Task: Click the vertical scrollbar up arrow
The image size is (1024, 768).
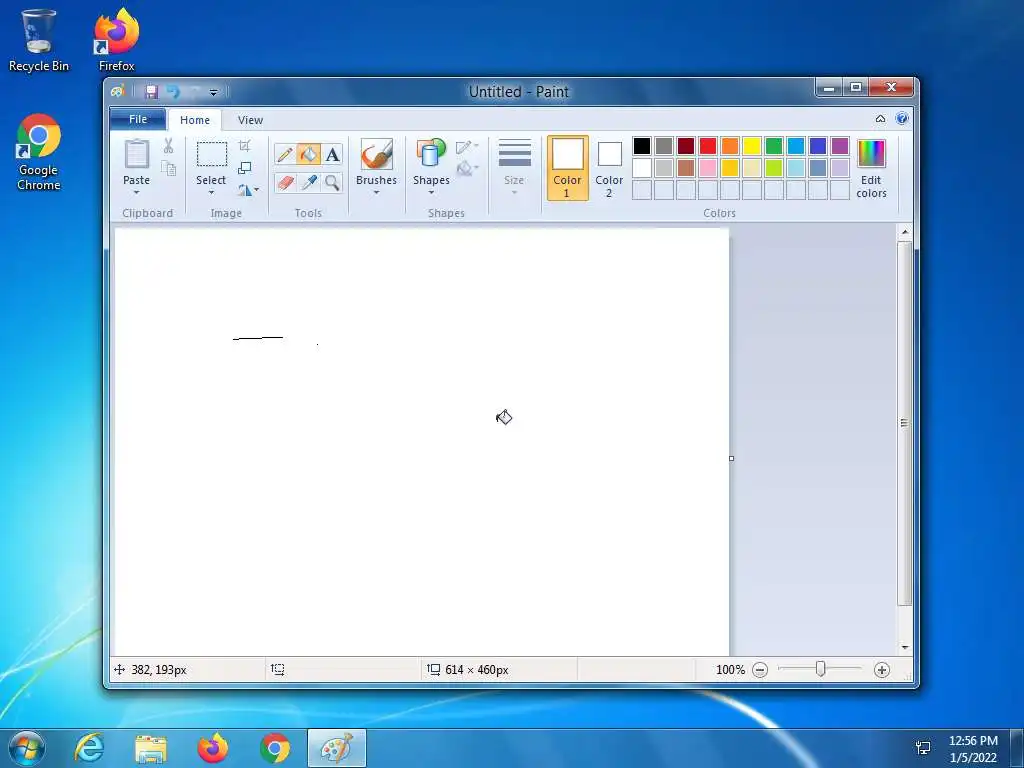Action: point(904,232)
